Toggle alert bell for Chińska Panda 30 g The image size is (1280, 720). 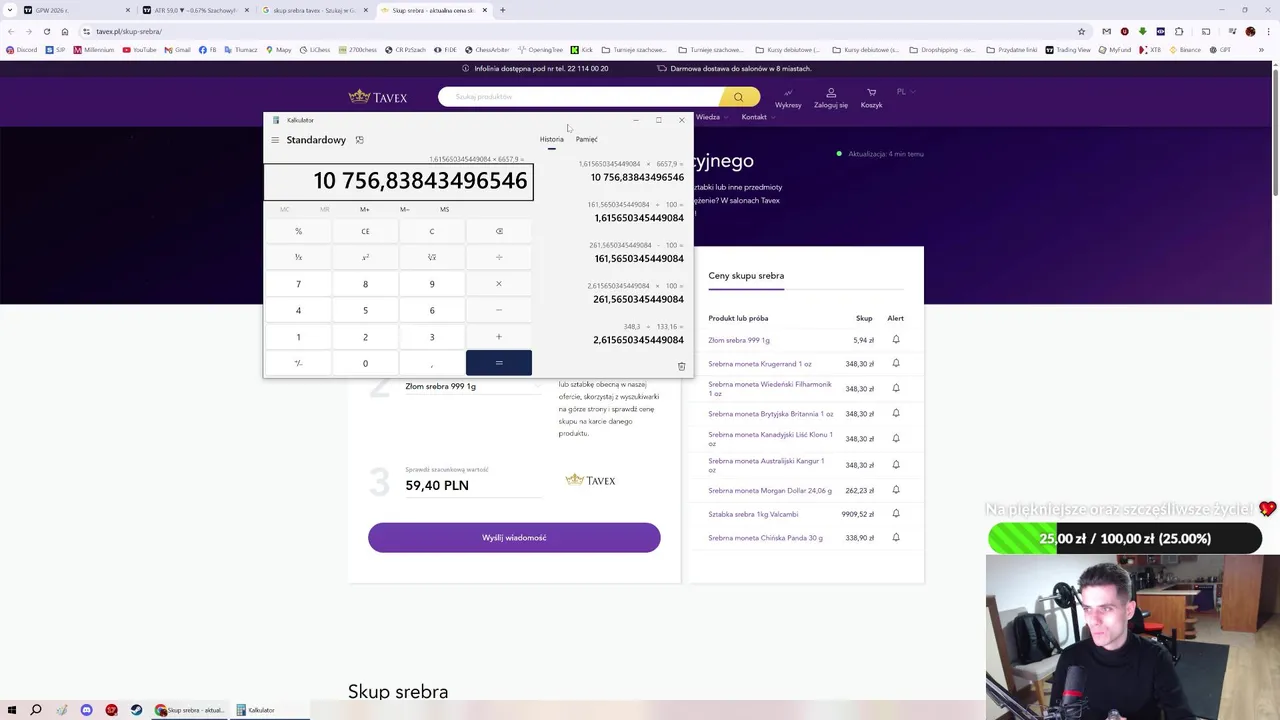tap(896, 537)
